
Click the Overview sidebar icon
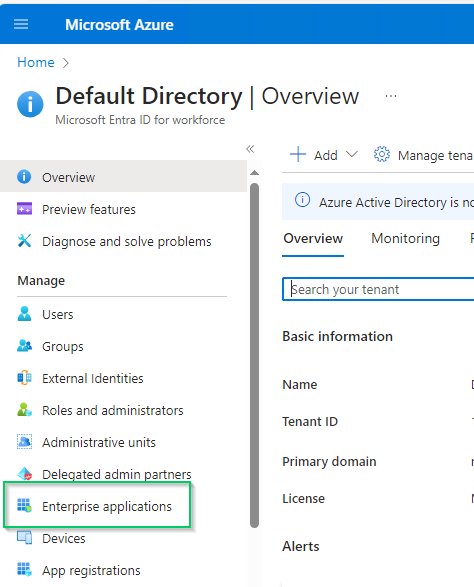pyautogui.click(x=24, y=177)
